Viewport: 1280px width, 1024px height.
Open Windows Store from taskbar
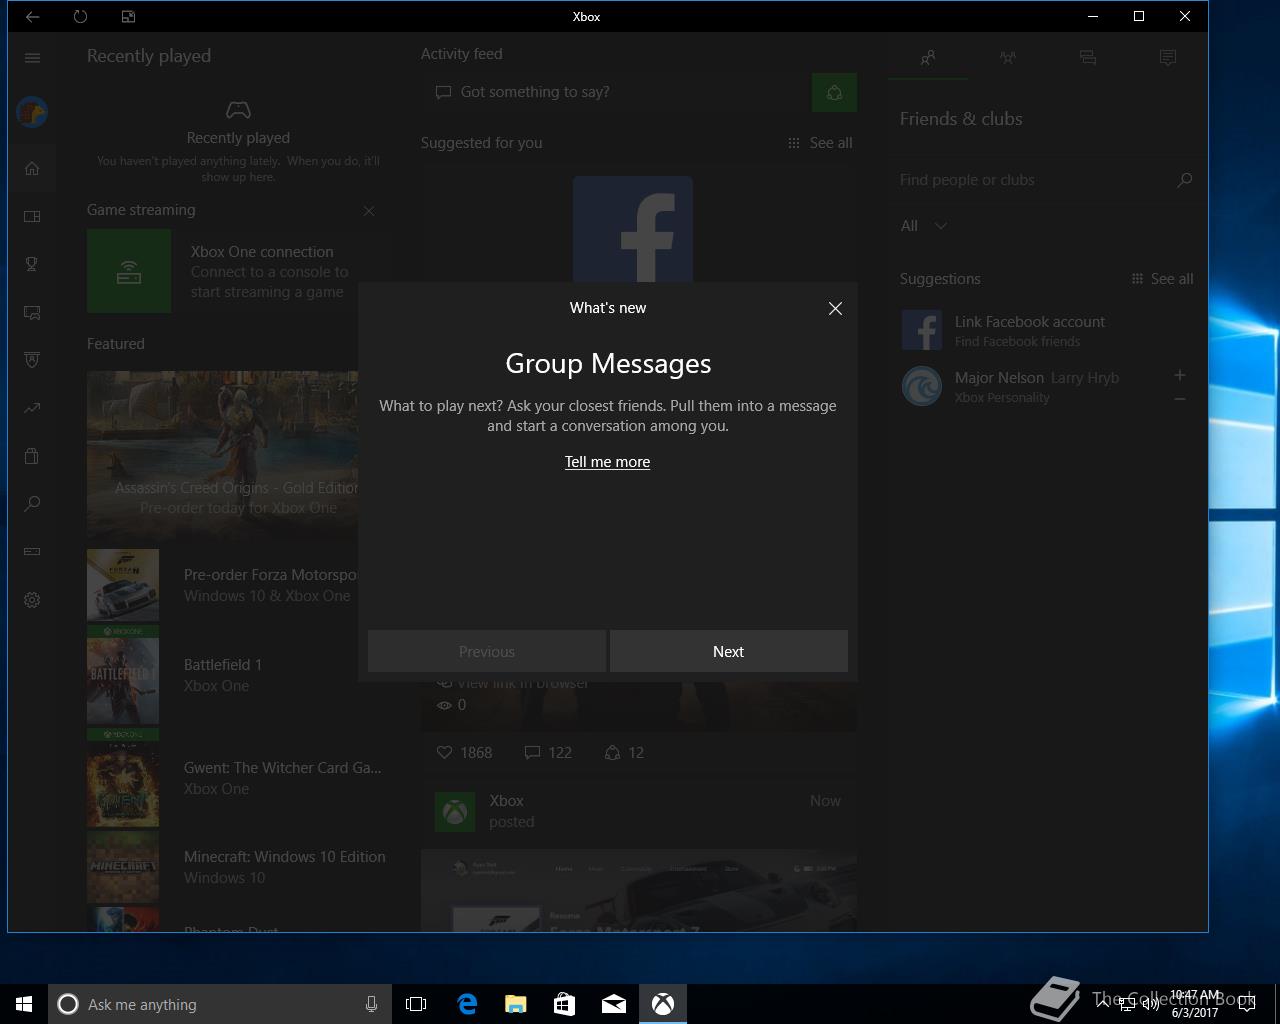(564, 1004)
